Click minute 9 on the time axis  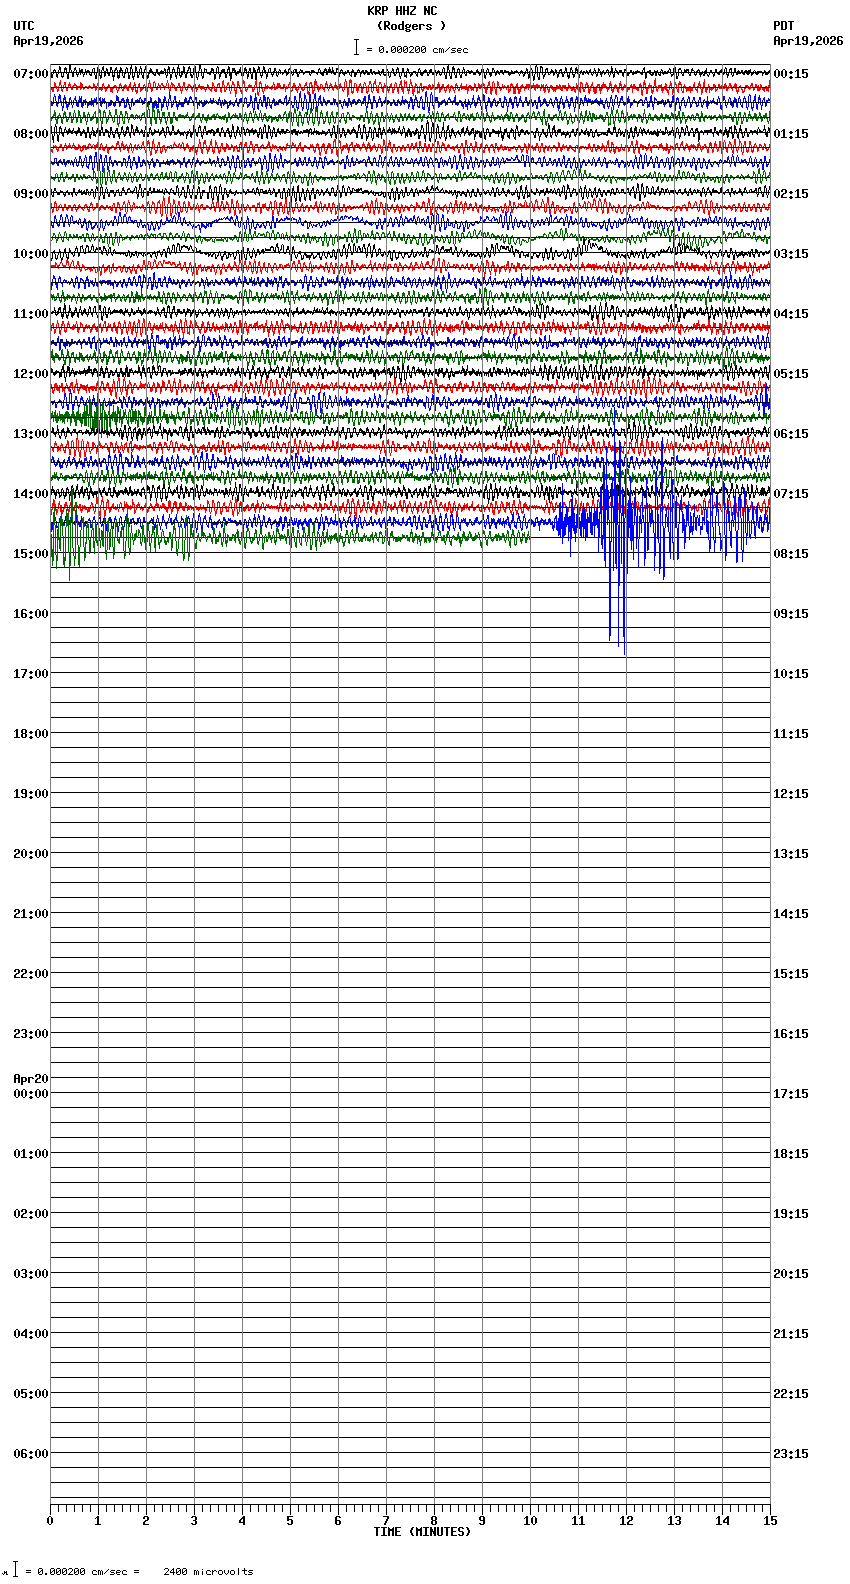482,1521
